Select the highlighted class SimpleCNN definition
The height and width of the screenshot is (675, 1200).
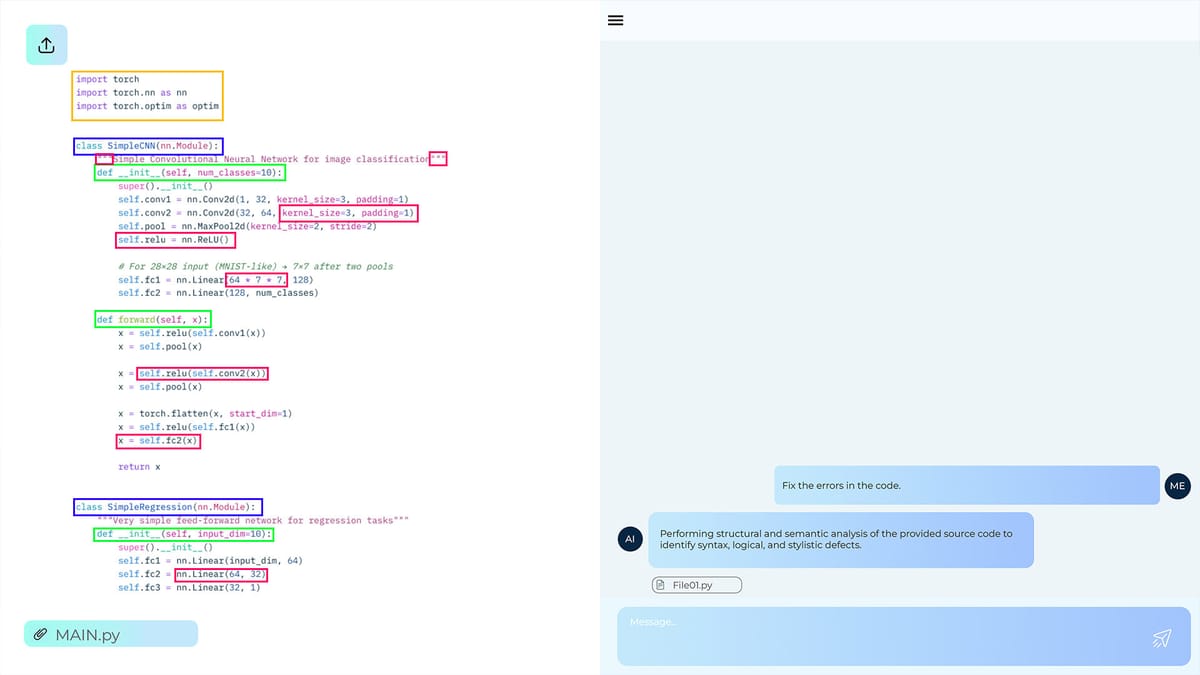click(x=148, y=146)
